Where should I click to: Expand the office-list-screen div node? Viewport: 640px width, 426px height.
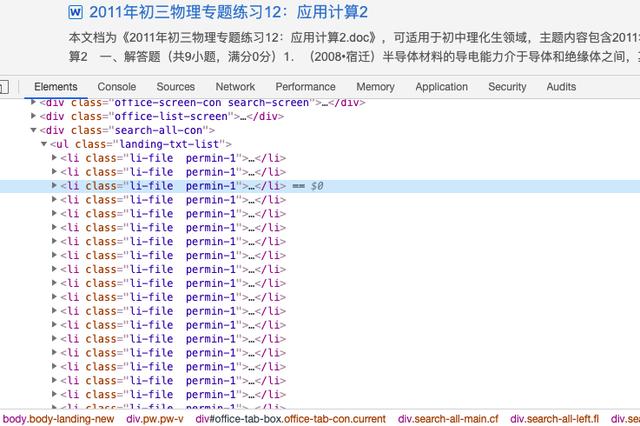point(33,116)
